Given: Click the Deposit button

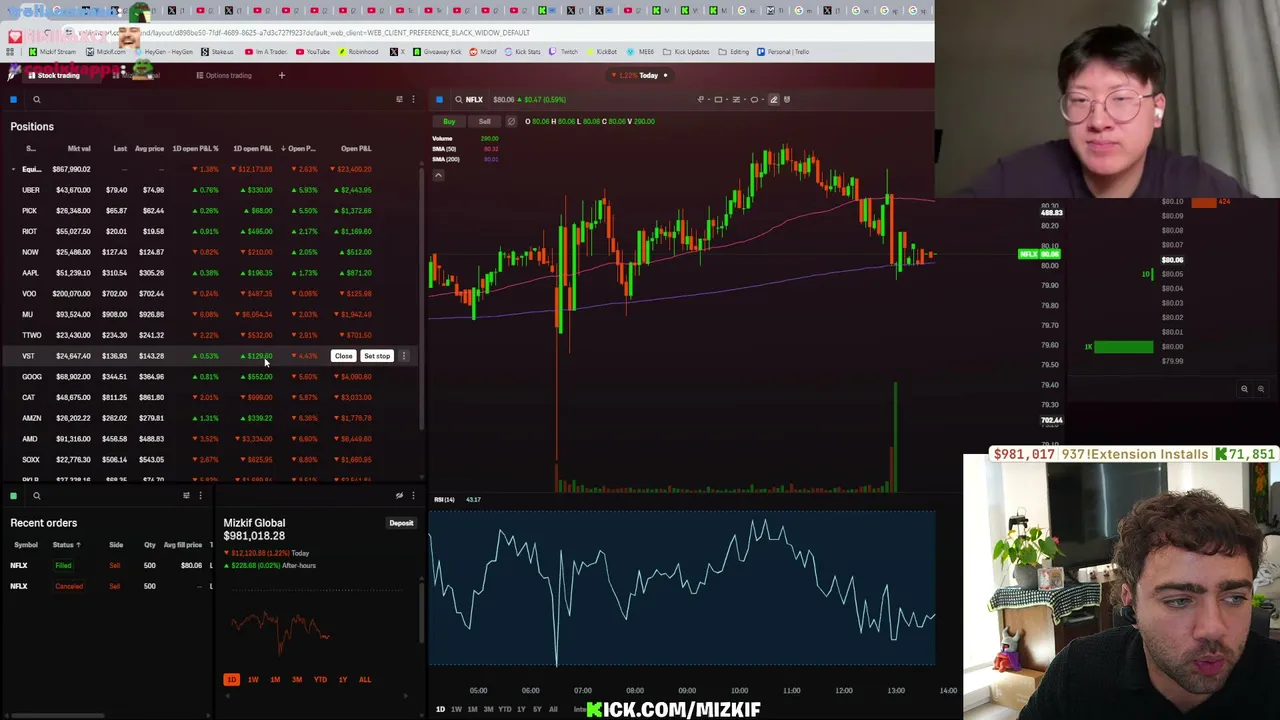Looking at the screenshot, I should click(x=401, y=523).
